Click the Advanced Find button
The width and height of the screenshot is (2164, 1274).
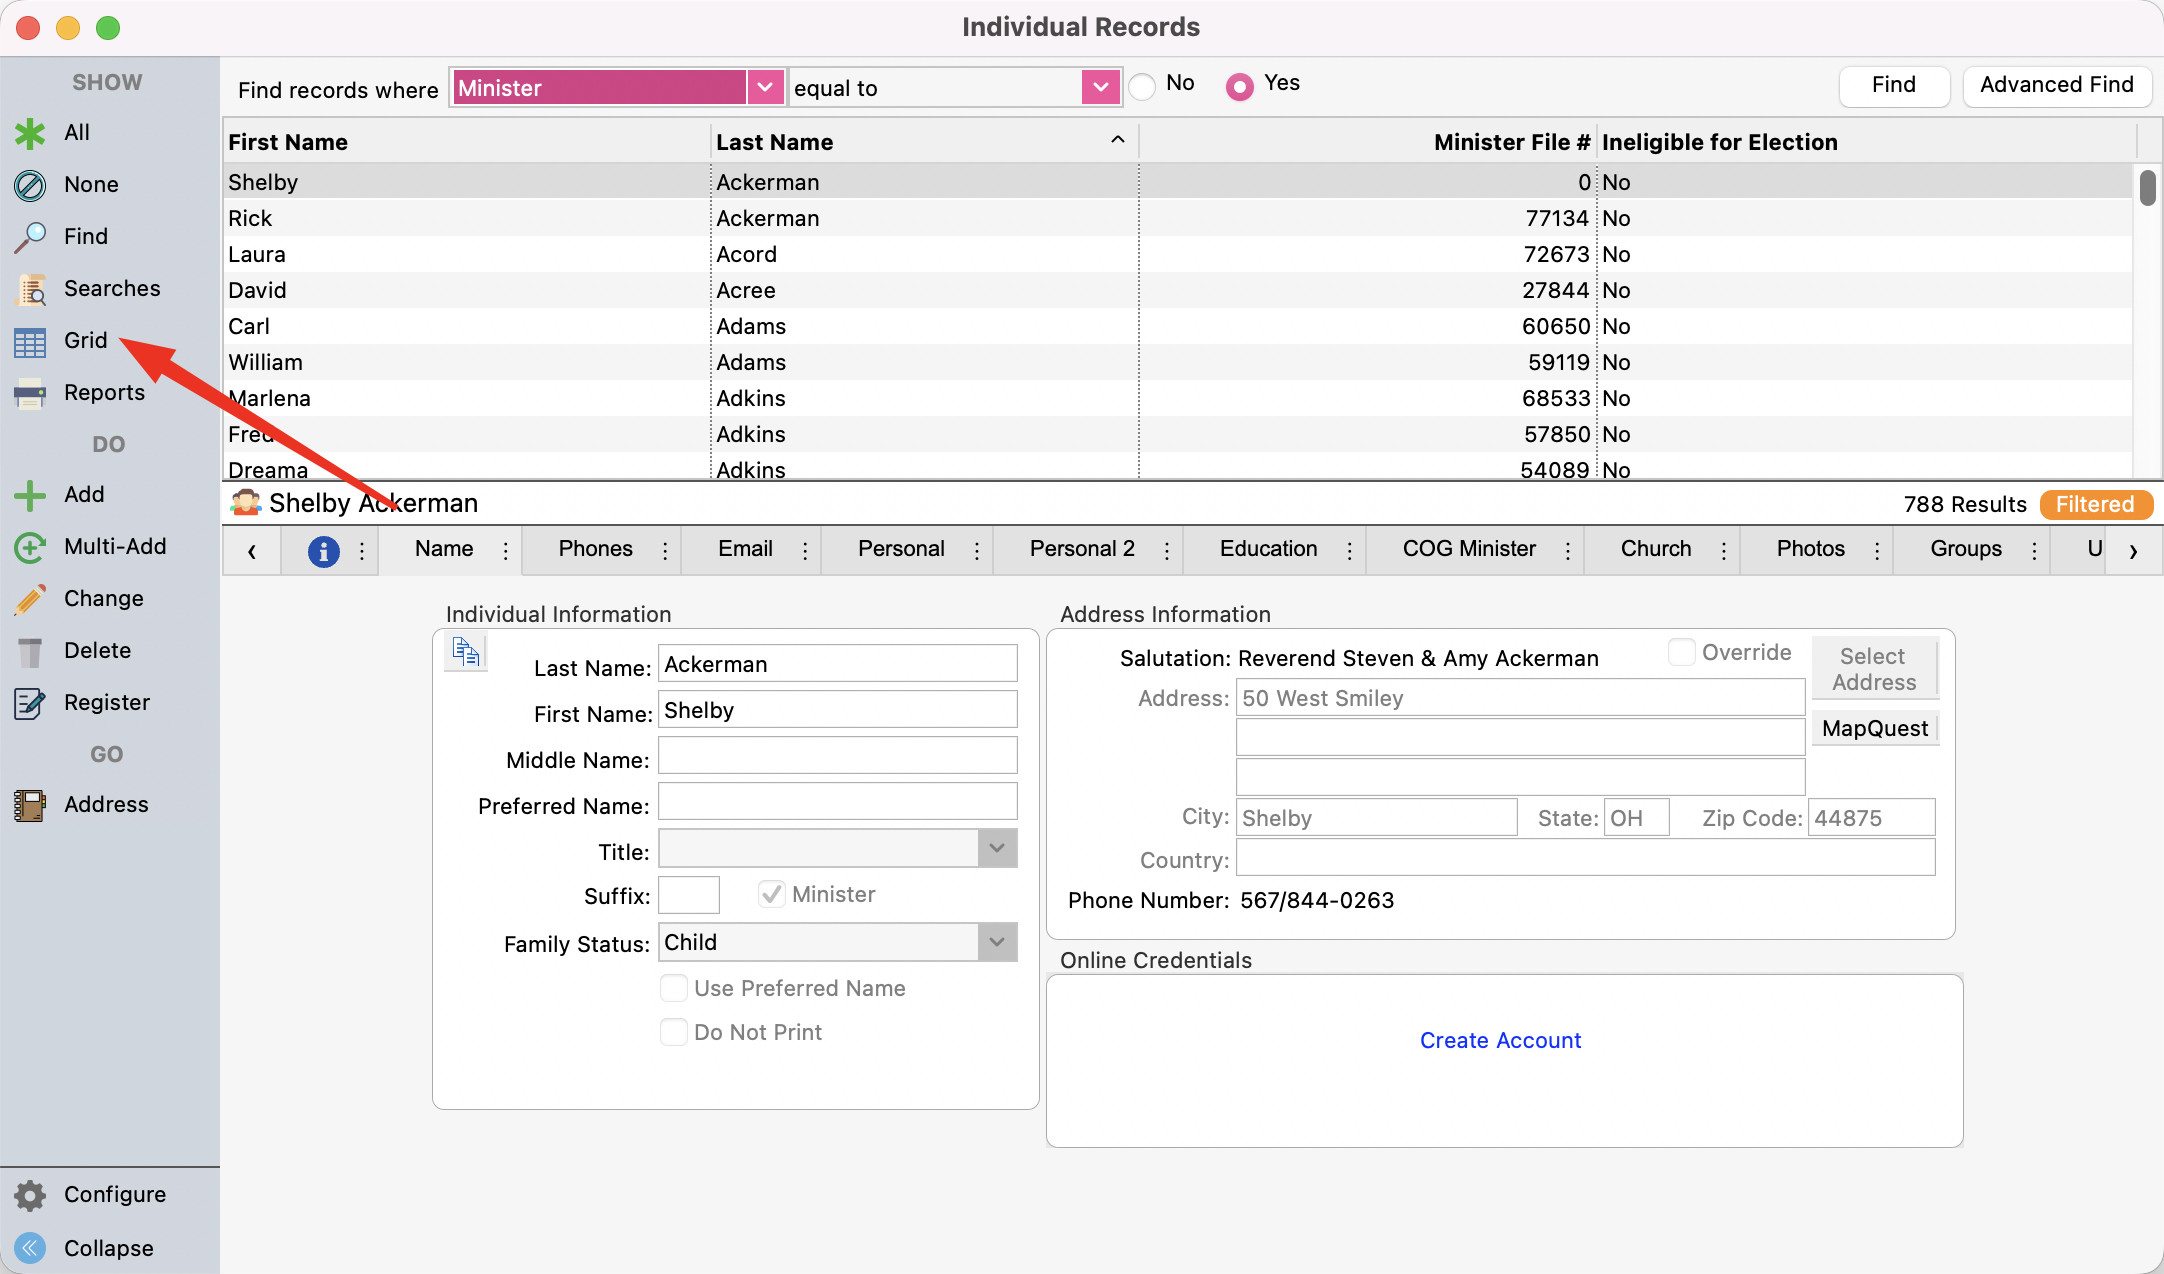(x=2057, y=86)
